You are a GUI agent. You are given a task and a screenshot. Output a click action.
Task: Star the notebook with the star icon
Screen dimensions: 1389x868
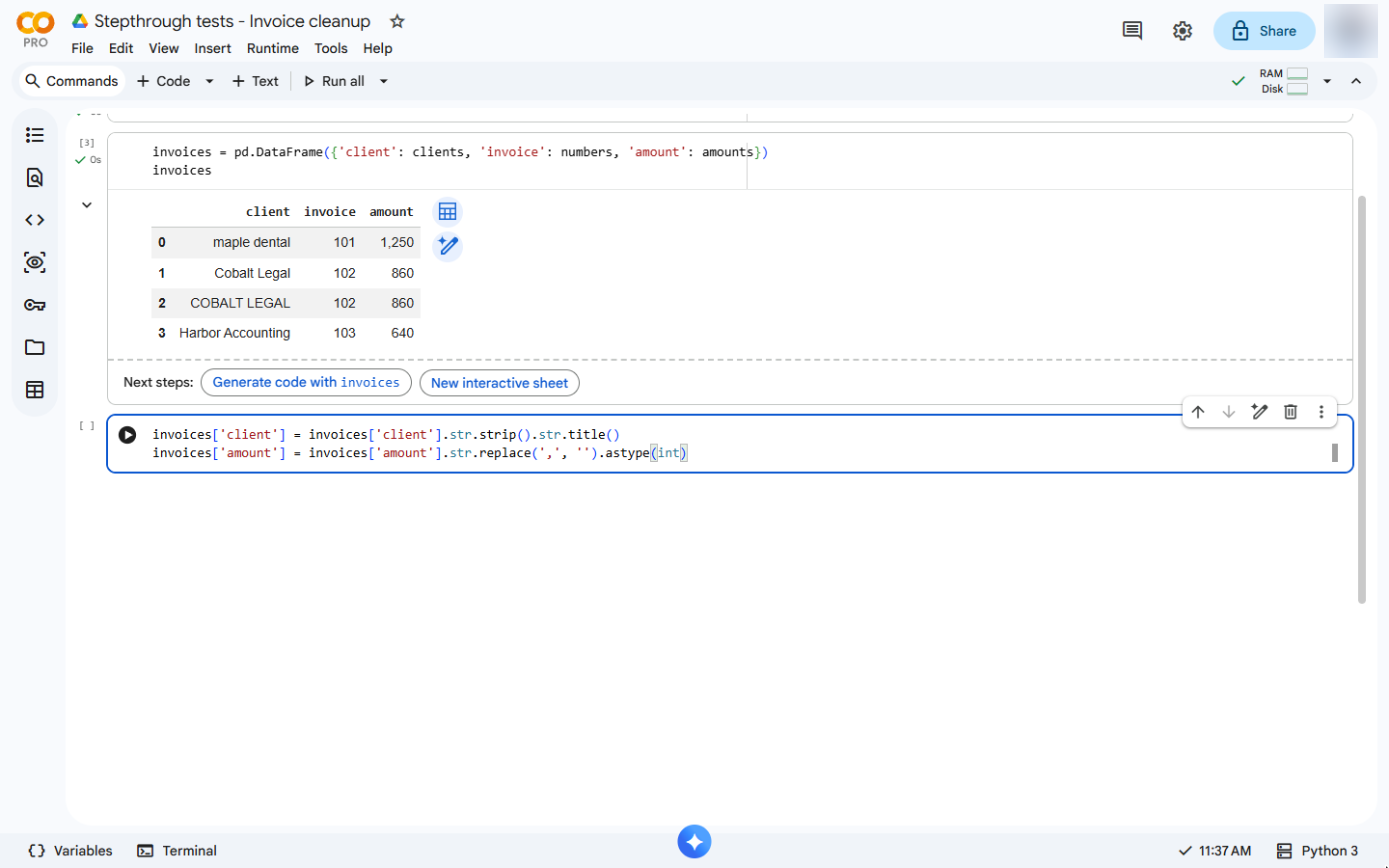click(x=397, y=21)
